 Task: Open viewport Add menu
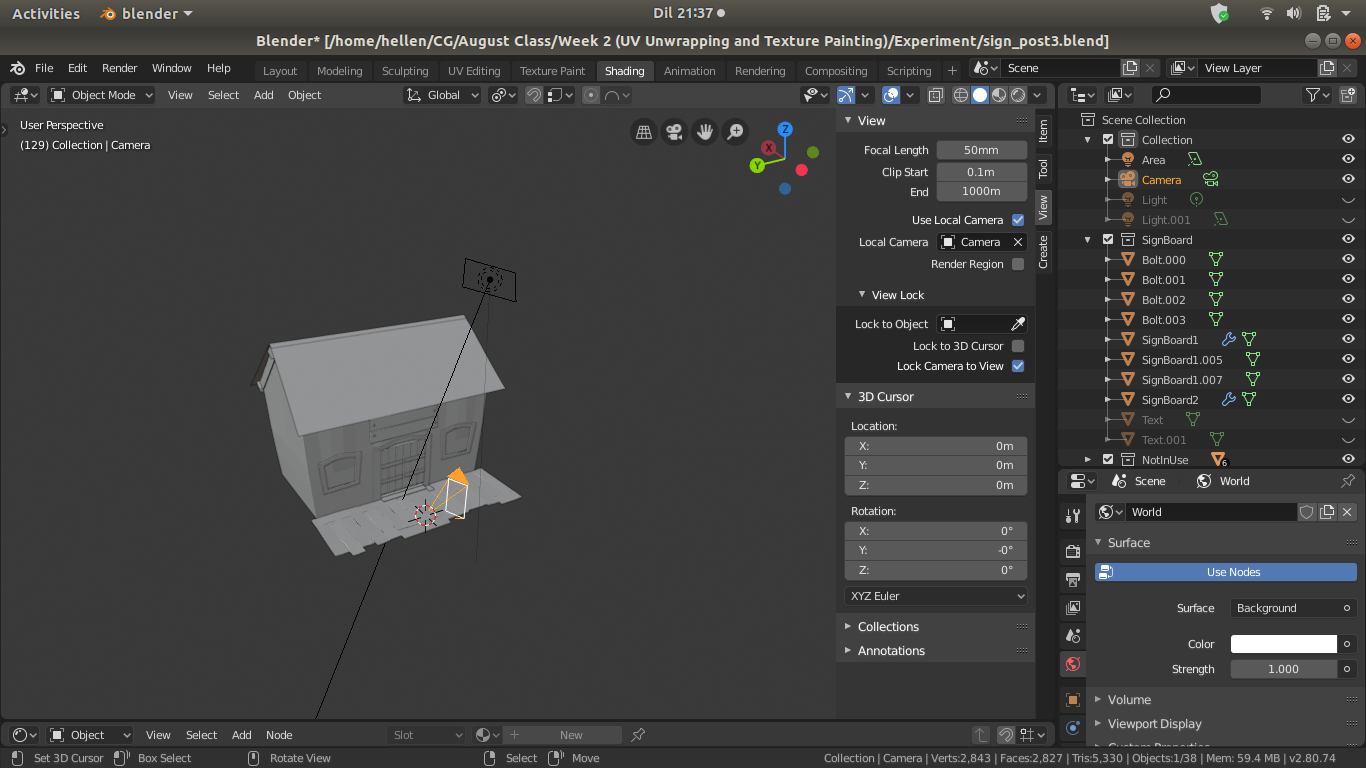(263, 95)
